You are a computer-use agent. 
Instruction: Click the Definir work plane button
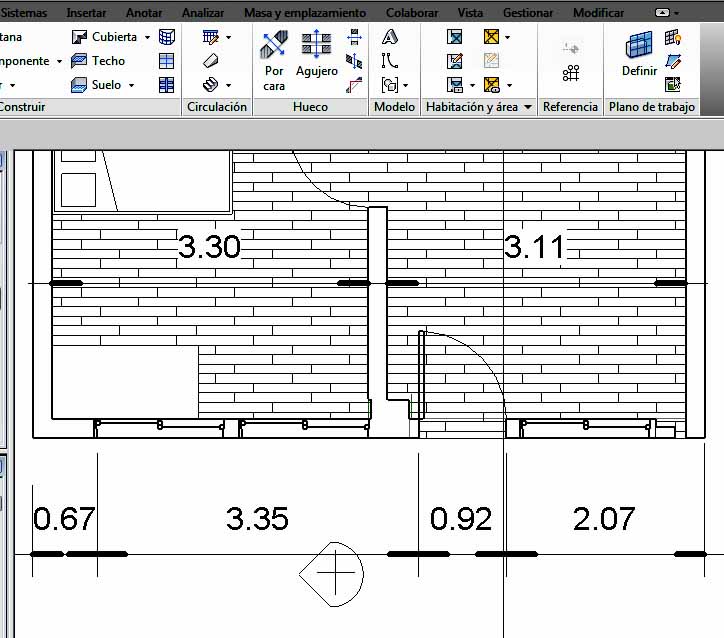tap(639, 55)
